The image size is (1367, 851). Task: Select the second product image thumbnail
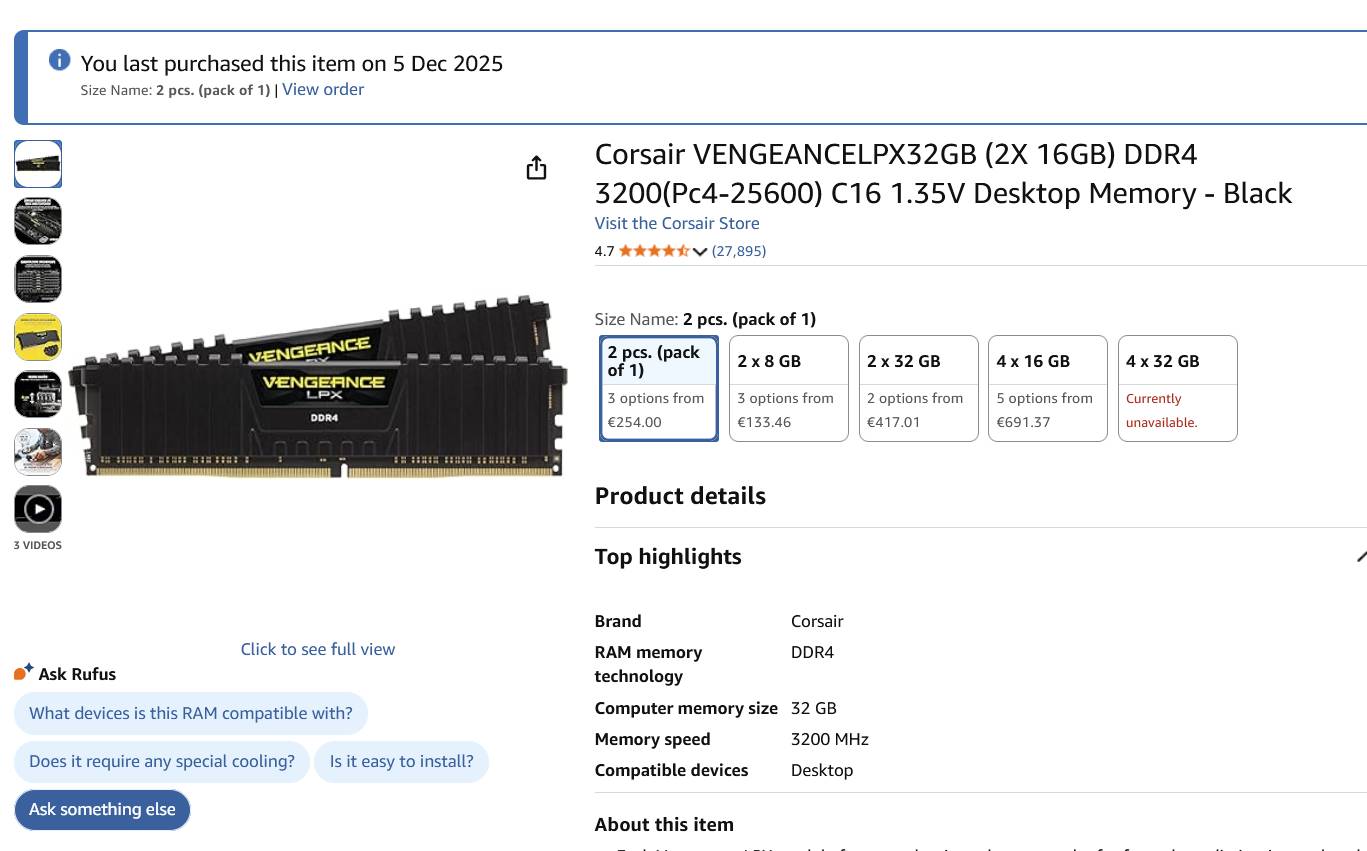[x=38, y=221]
